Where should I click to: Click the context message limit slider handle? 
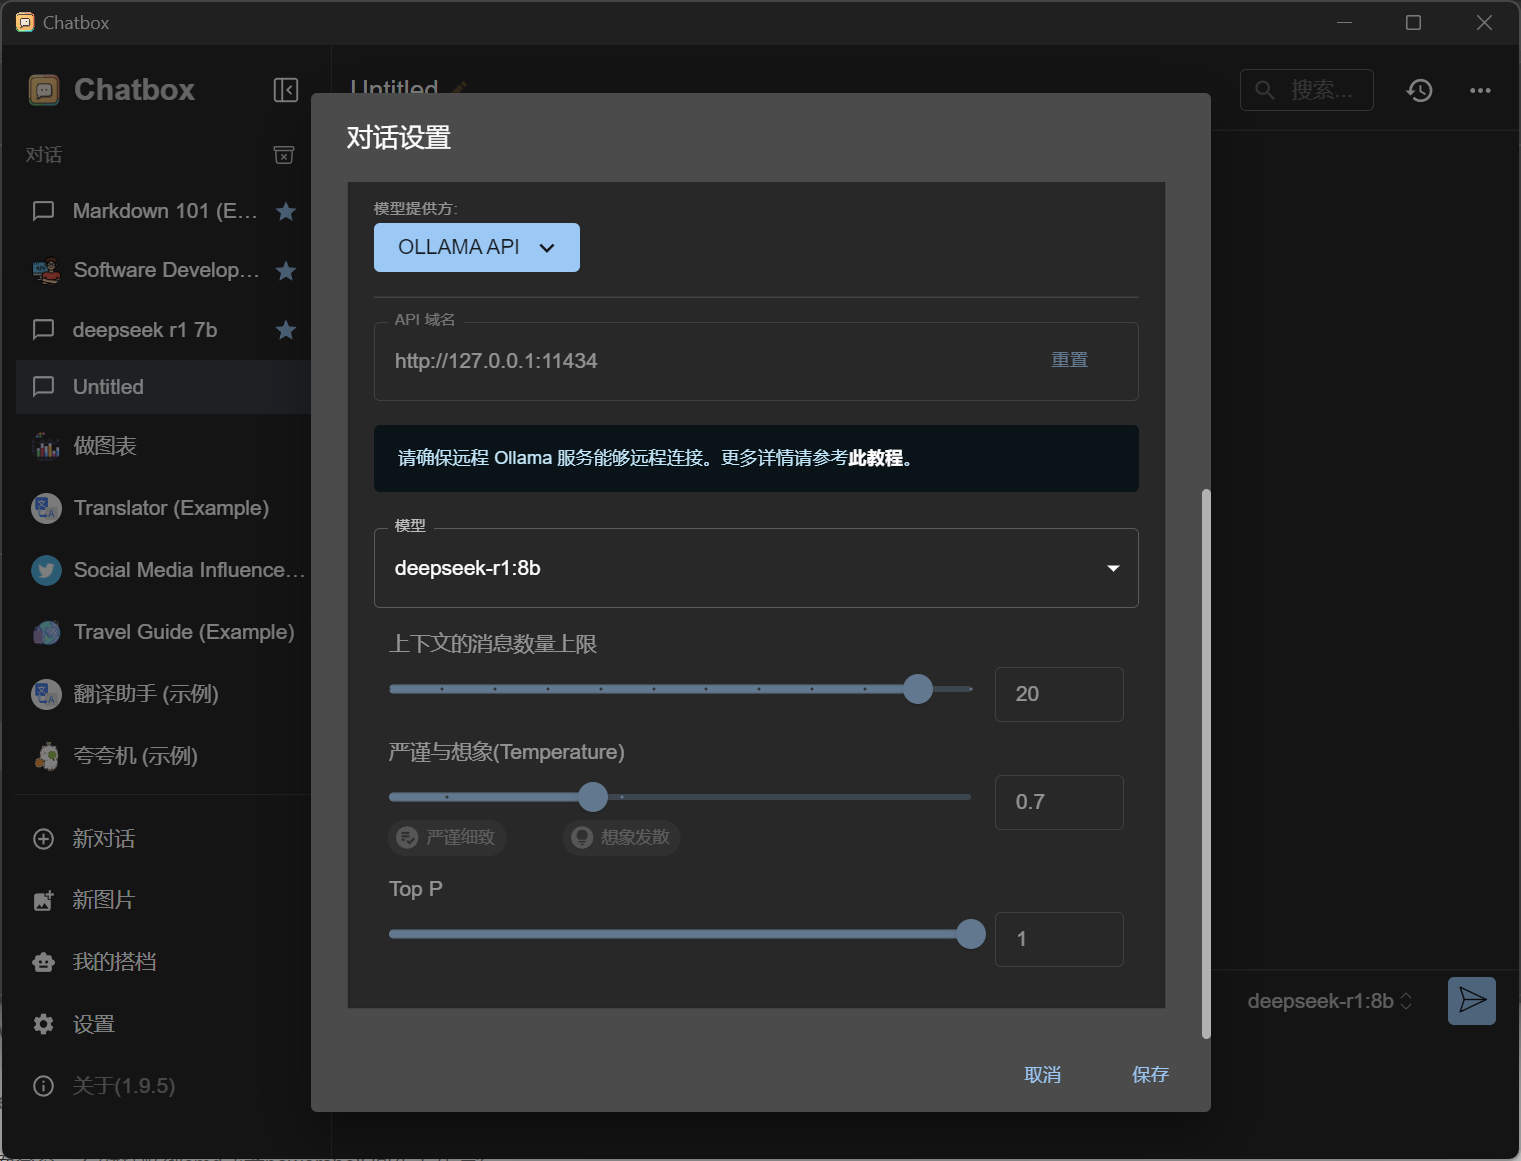point(918,689)
